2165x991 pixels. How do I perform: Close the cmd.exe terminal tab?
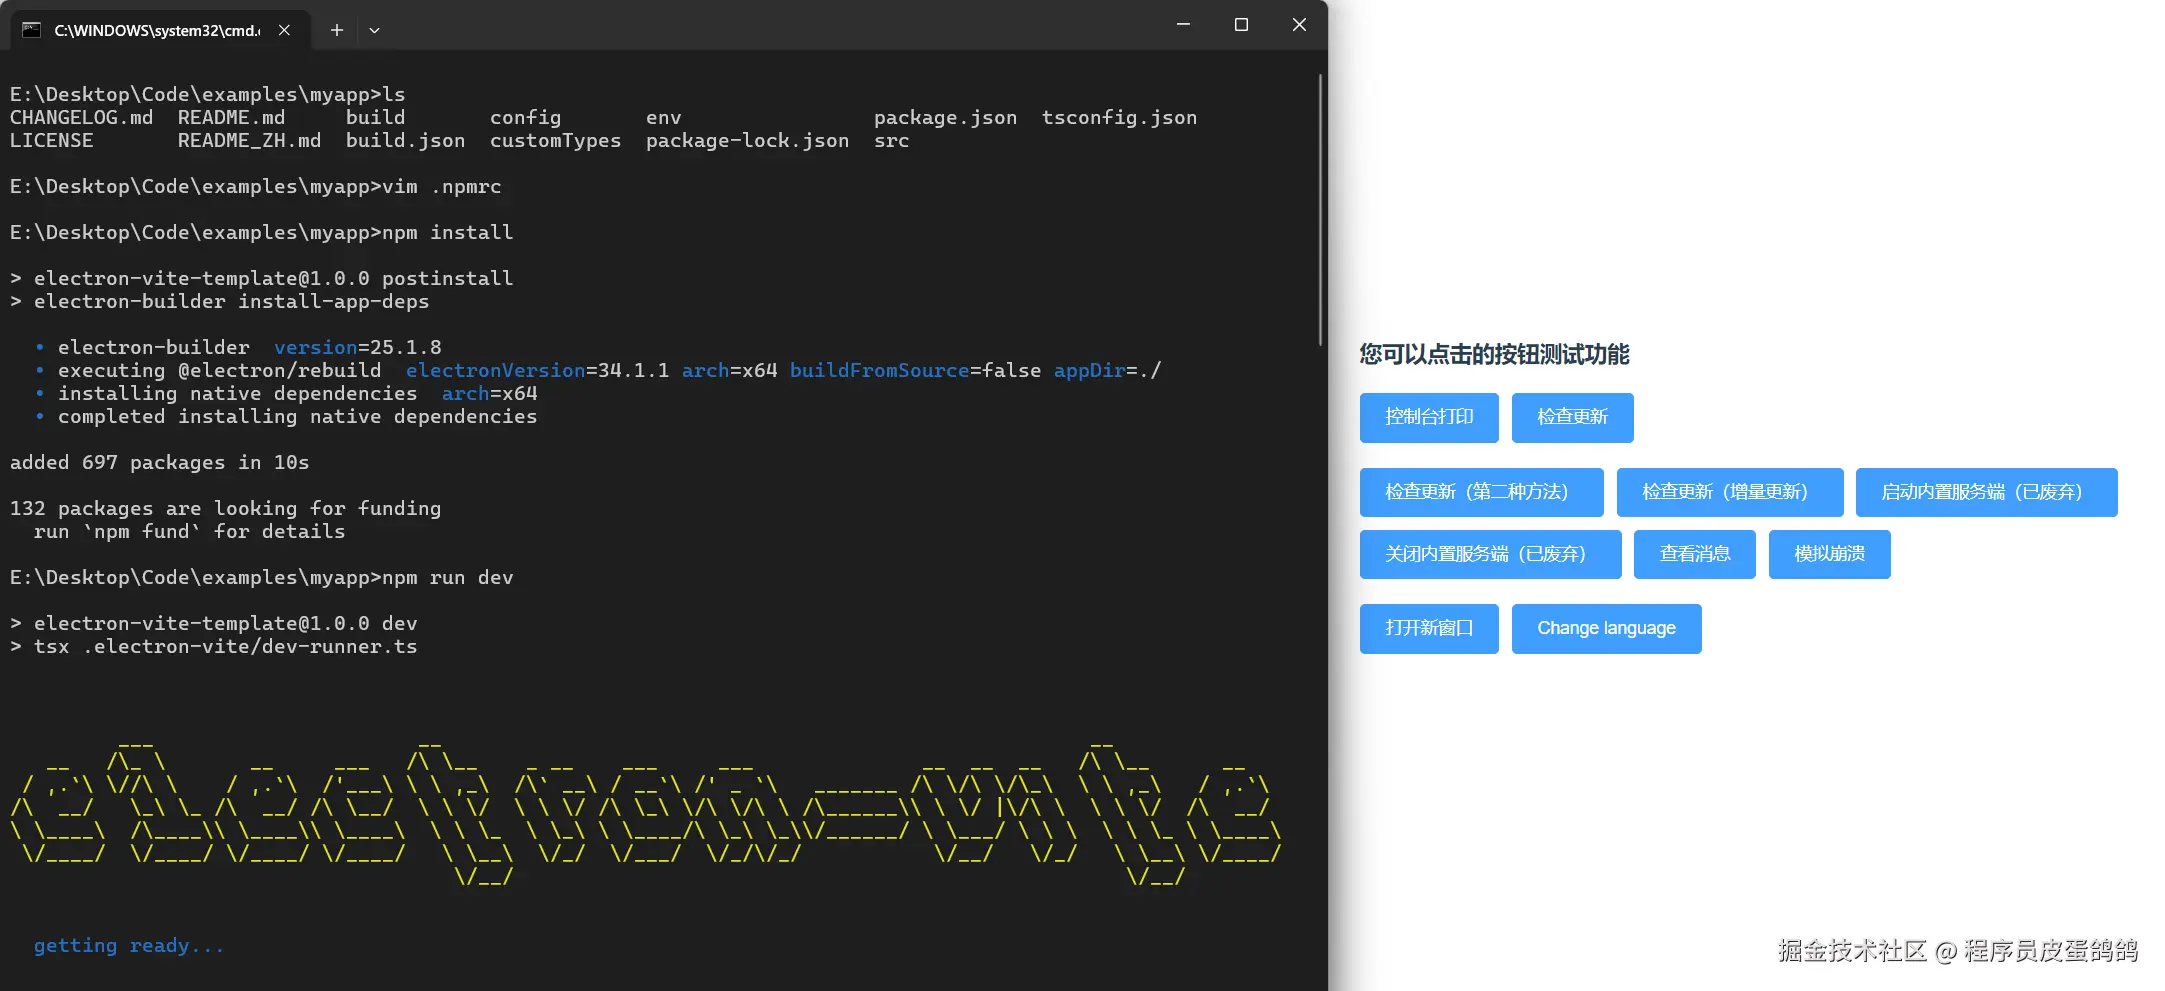click(x=285, y=30)
